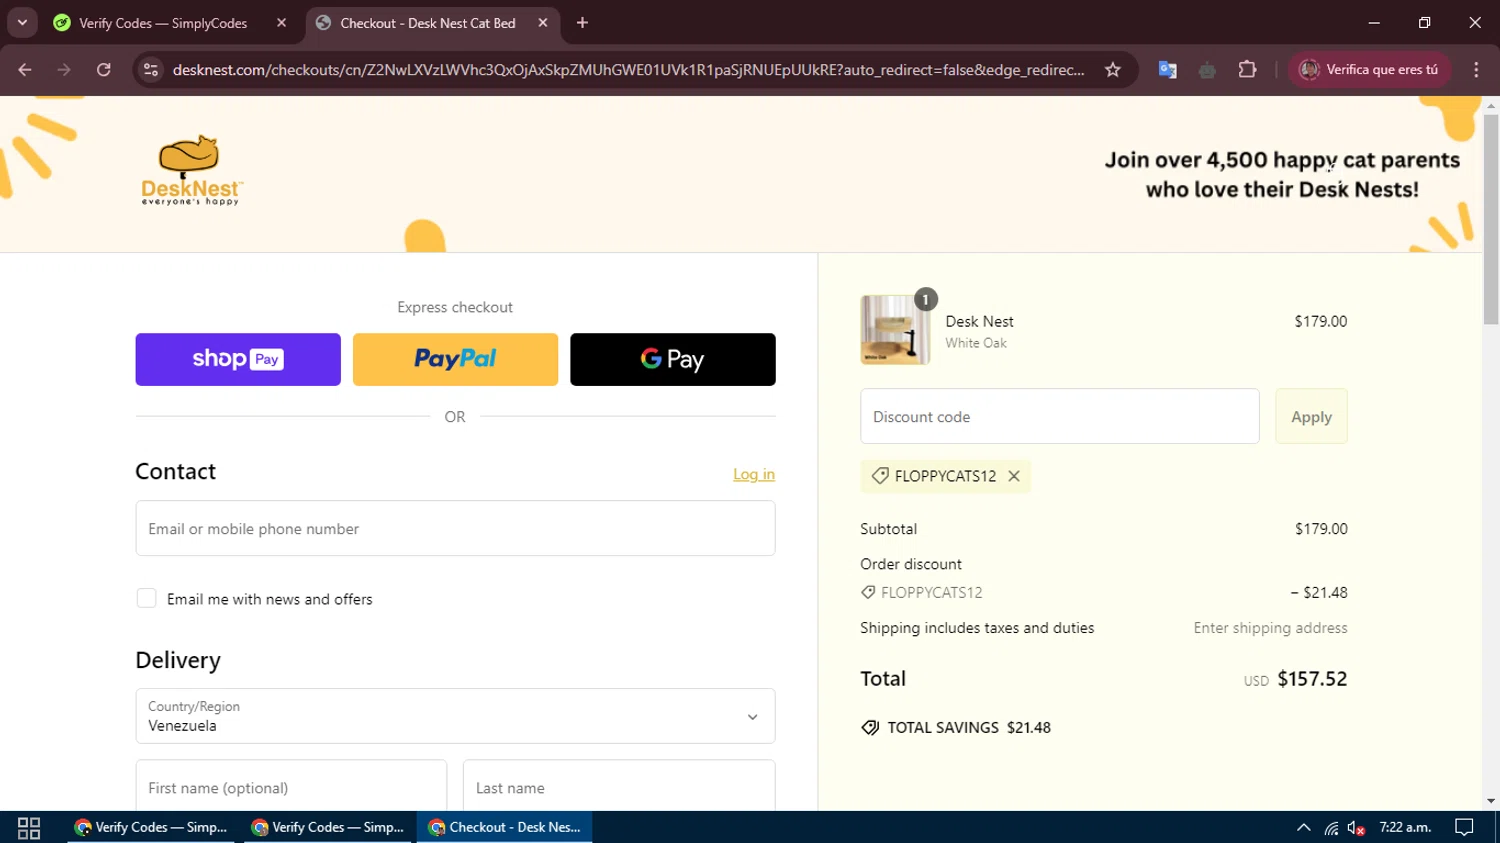Click the page vertical scrollbar
1500x843 pixels.
[1491, 218]
